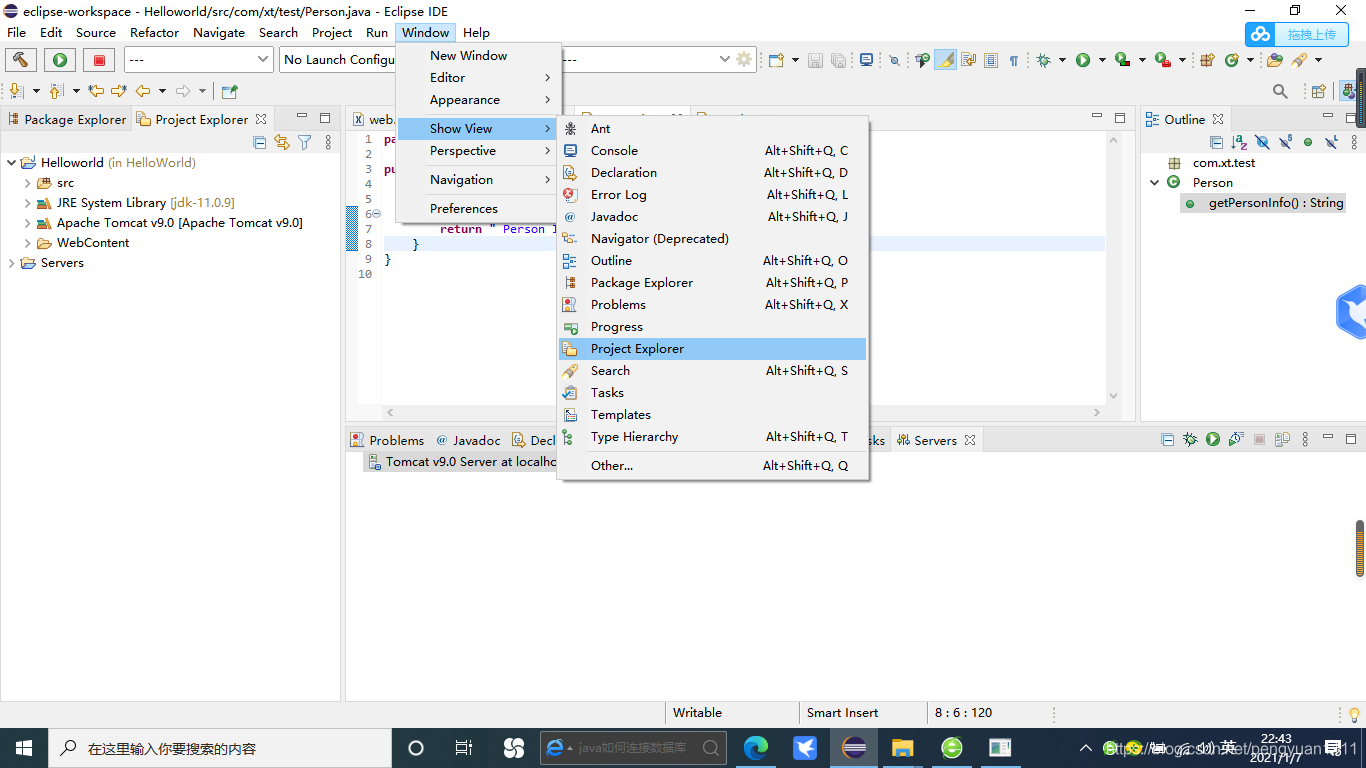Viewport: 1366px width, 768px height.
Task: Show whitespace characters in editor
Action: click(1013, 59)
